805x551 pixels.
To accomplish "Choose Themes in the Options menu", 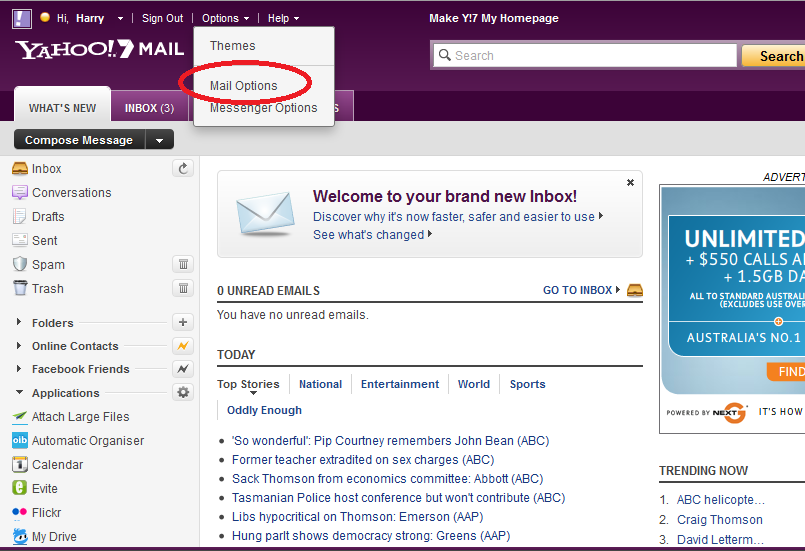I will 232,46.
